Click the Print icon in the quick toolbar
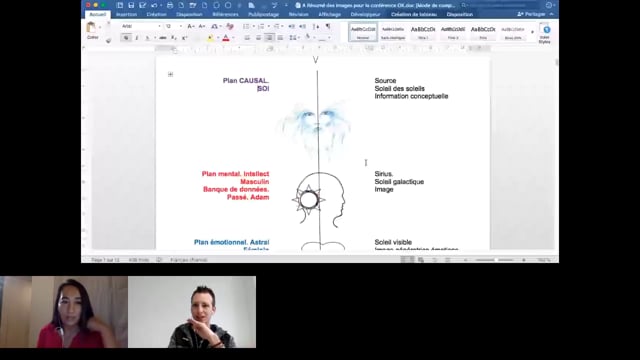This screenshot has height=360, width=640. pyautogui.click(x=170, y=5)
